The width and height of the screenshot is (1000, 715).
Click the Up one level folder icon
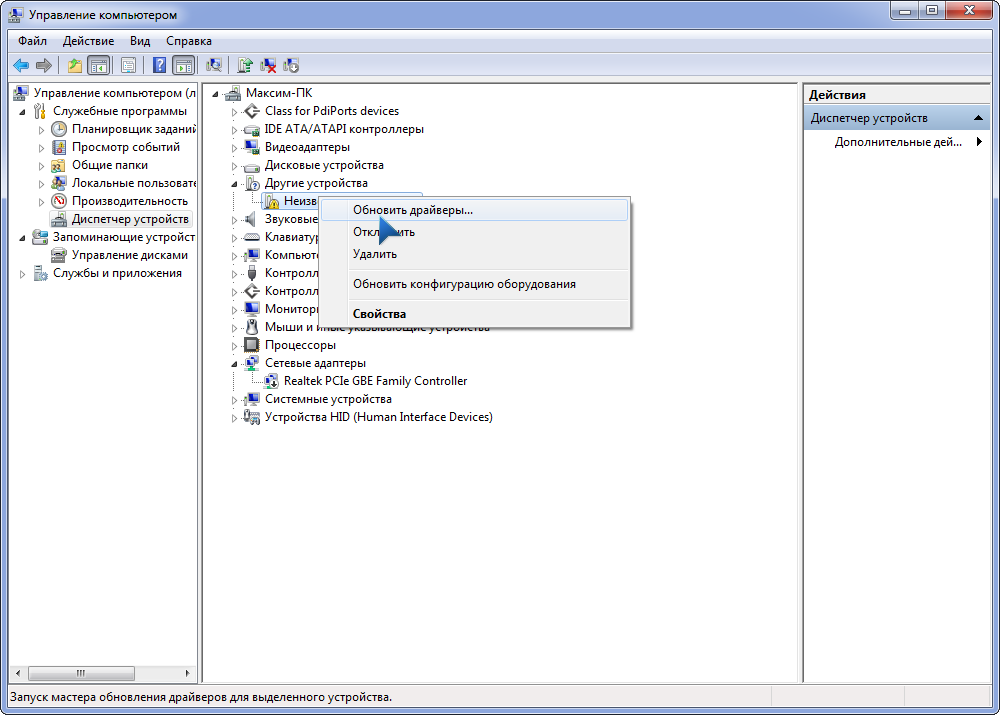point(74,66)
